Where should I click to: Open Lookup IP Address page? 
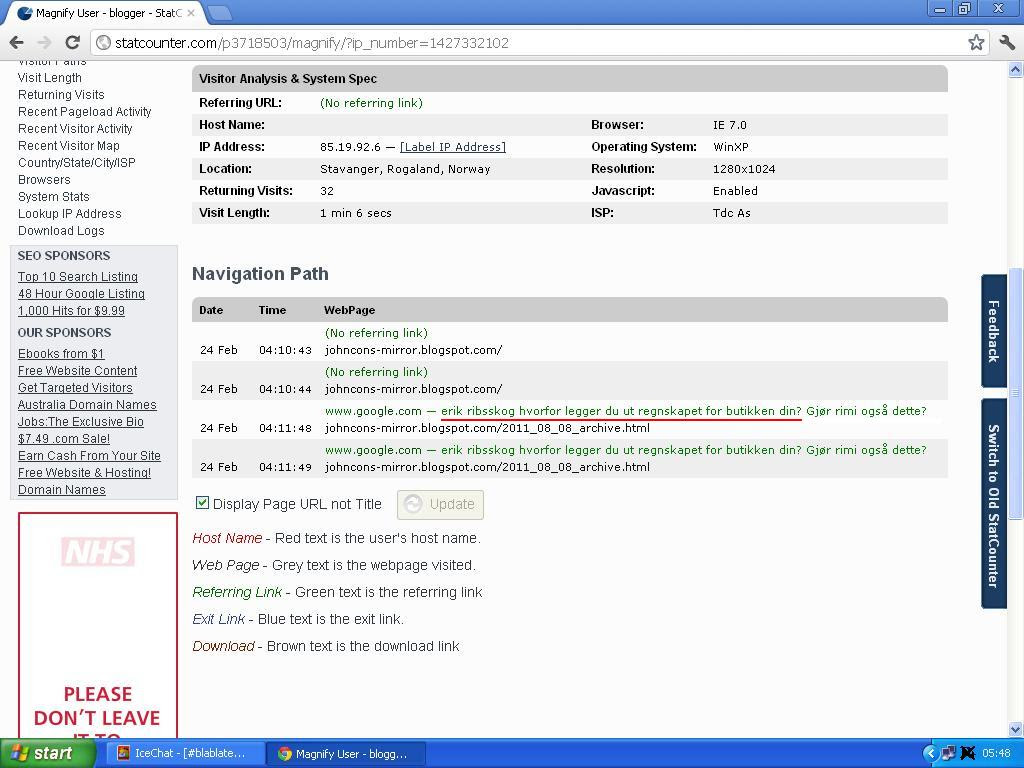coord(70,214)
